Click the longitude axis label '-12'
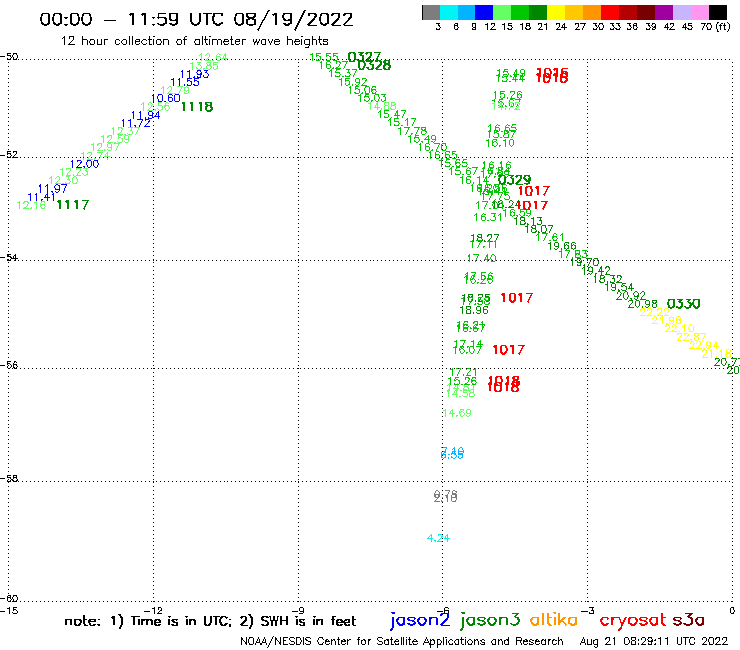Image resolution: width=740 pixels, height=650 pixels. (x=153, y=611)
